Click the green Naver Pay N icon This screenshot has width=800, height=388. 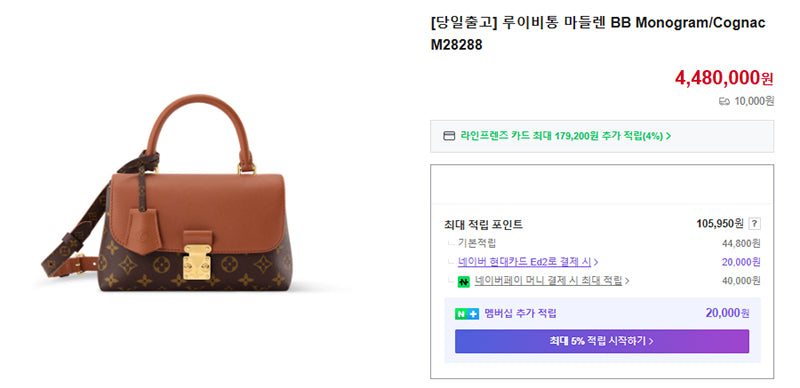click(x=463, y=281)
